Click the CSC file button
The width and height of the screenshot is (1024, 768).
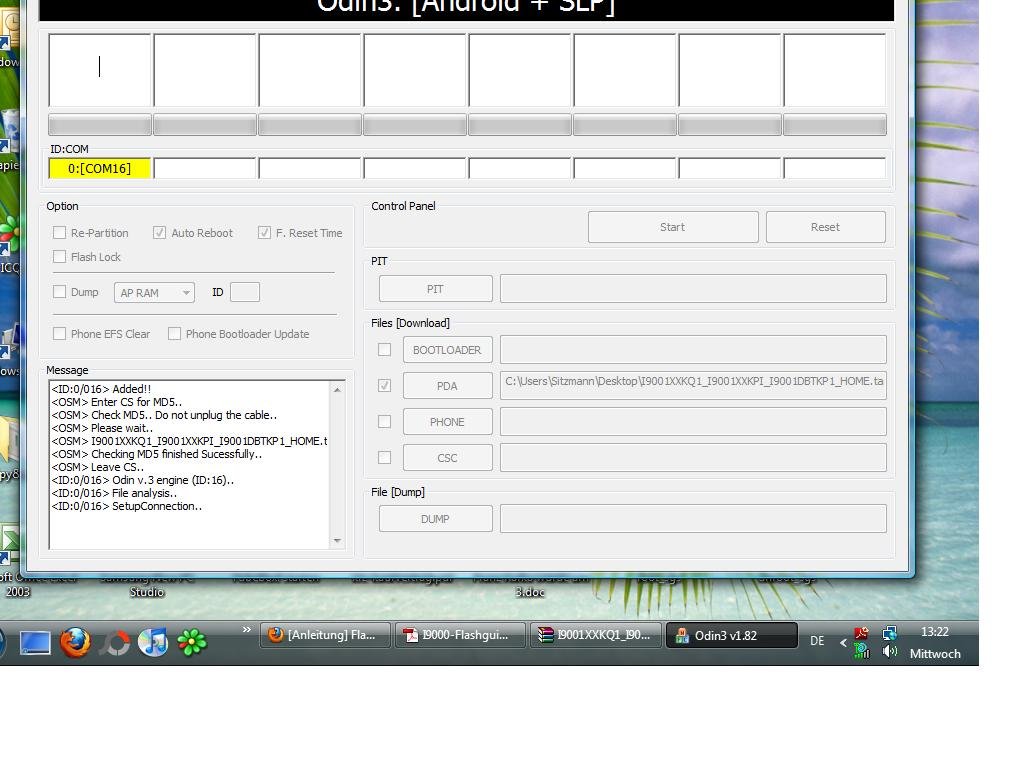[447, 458]
